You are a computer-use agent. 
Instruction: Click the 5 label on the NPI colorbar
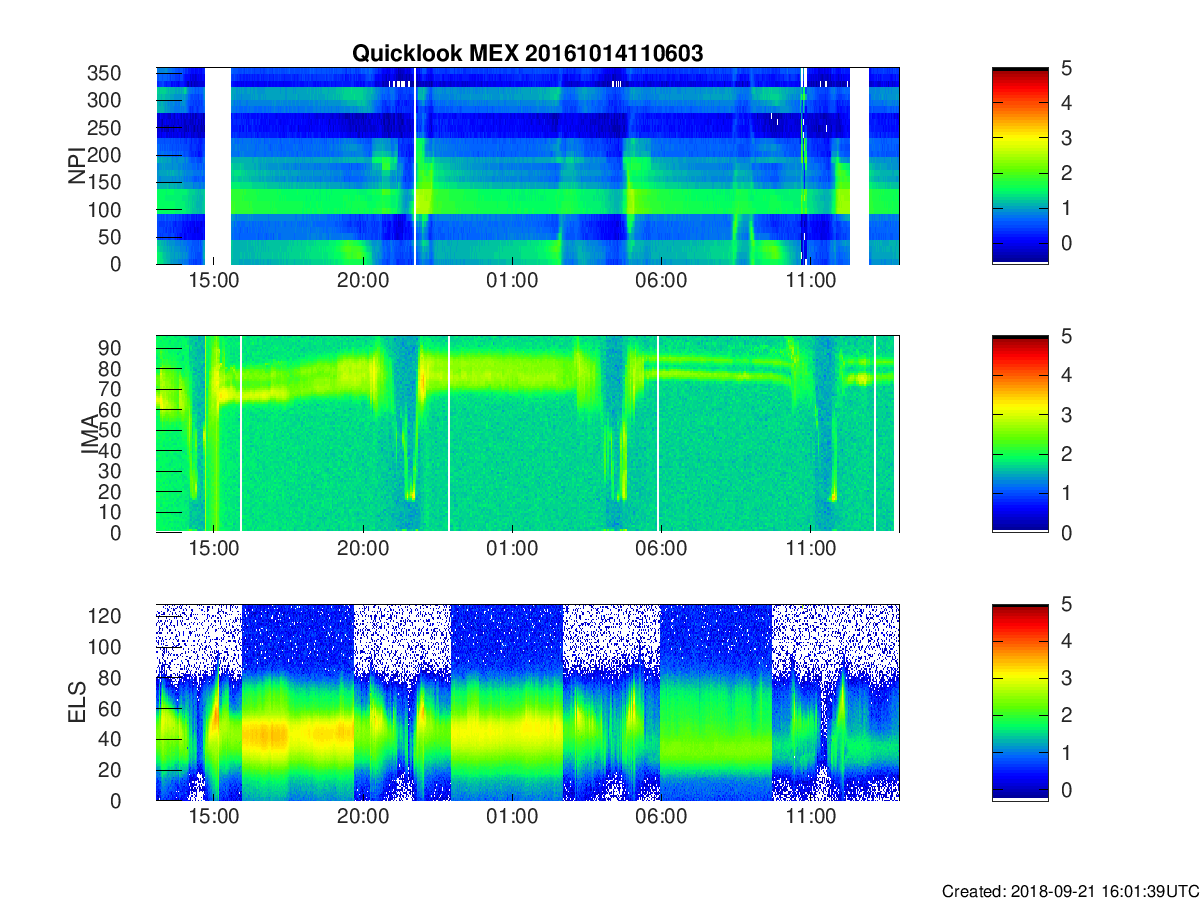coord(1066,68)
